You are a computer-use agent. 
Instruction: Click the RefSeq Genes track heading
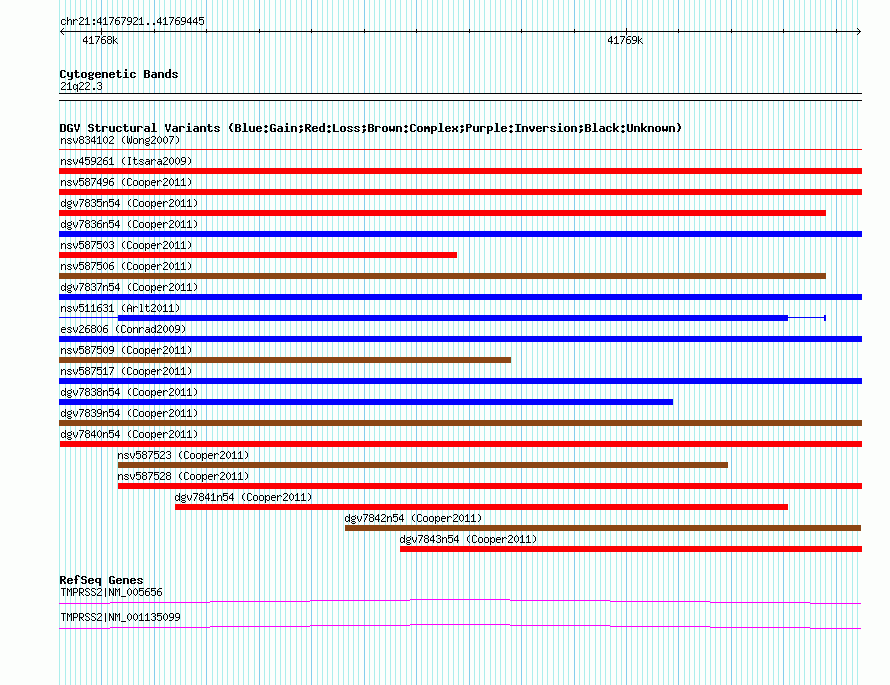click(x=101, y=580)
